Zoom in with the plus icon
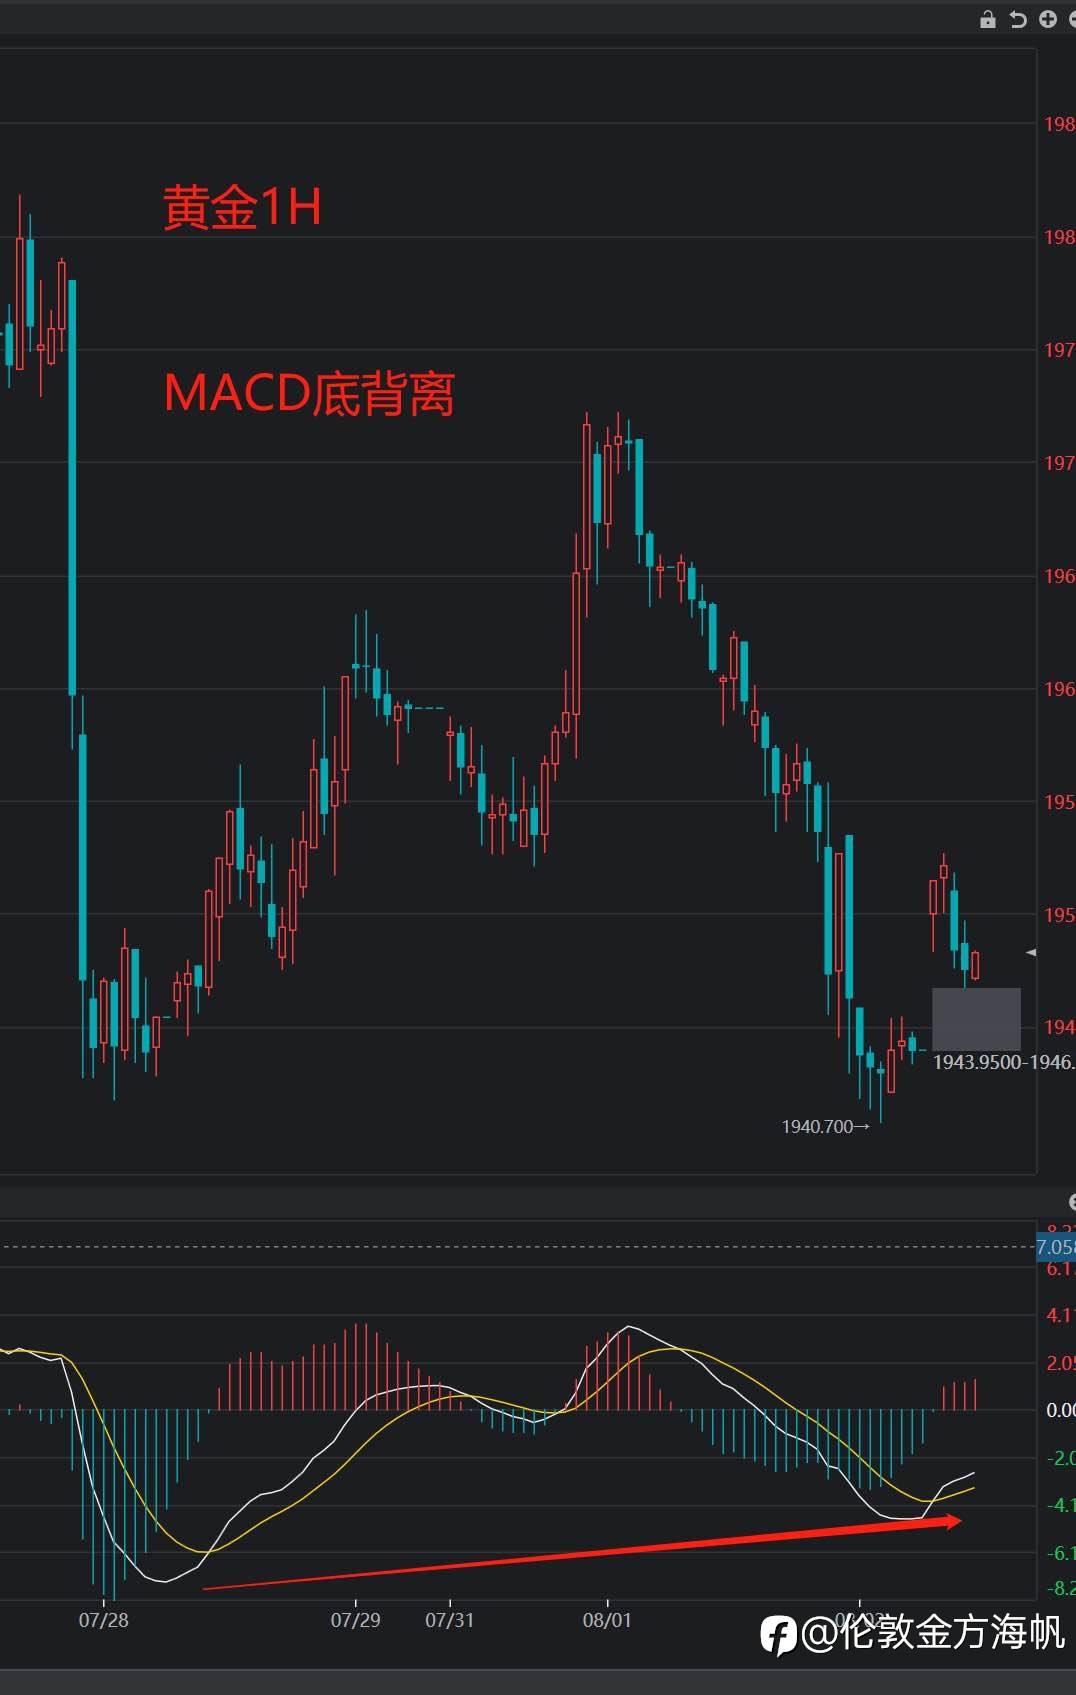 (1048, 19)
